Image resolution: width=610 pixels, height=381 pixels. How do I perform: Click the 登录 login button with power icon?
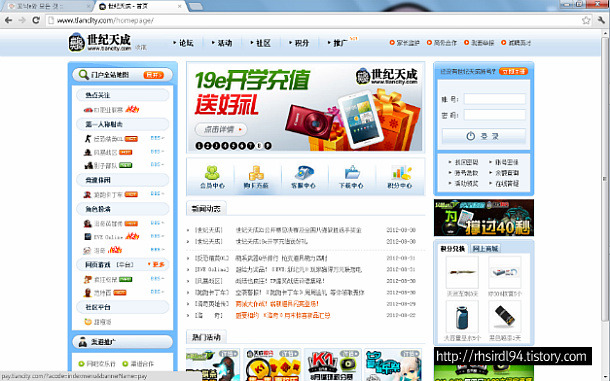[484, 136]
